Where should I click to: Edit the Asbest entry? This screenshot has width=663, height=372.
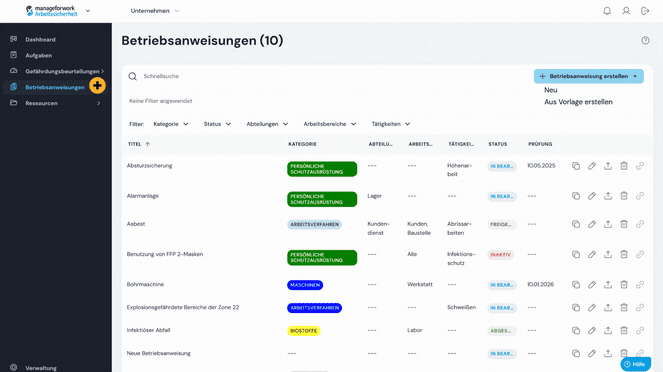(x=592, y=224)
